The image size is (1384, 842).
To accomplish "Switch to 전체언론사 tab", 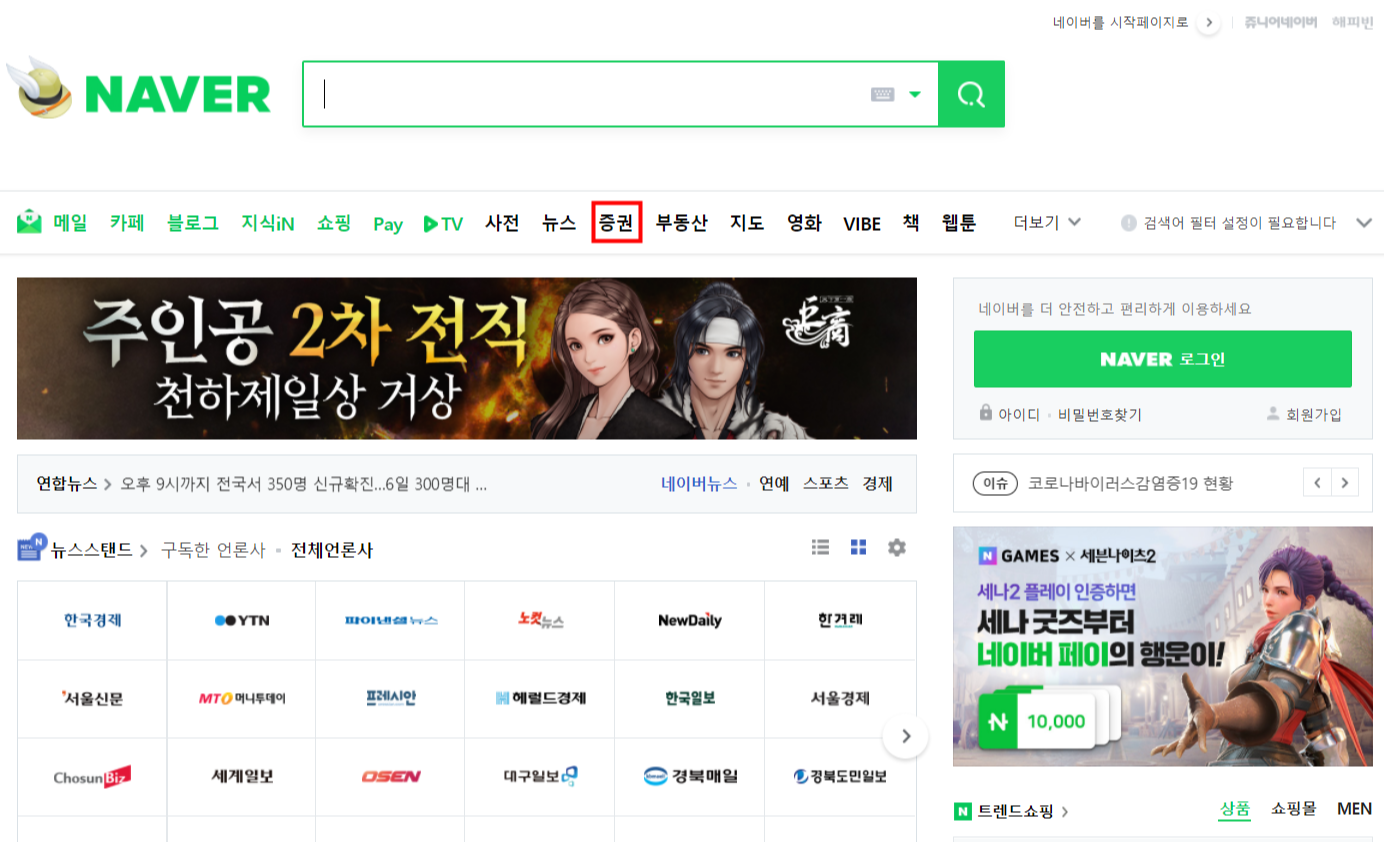I will click(x=332, y=550).
